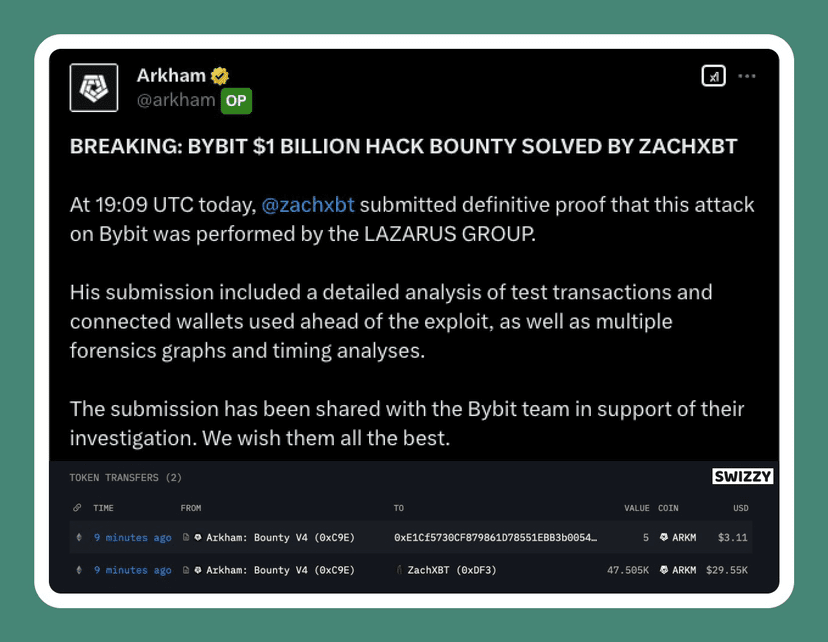
Task: Click the ZachXBT (0xDF3) recipient
Action: point(450,570)
